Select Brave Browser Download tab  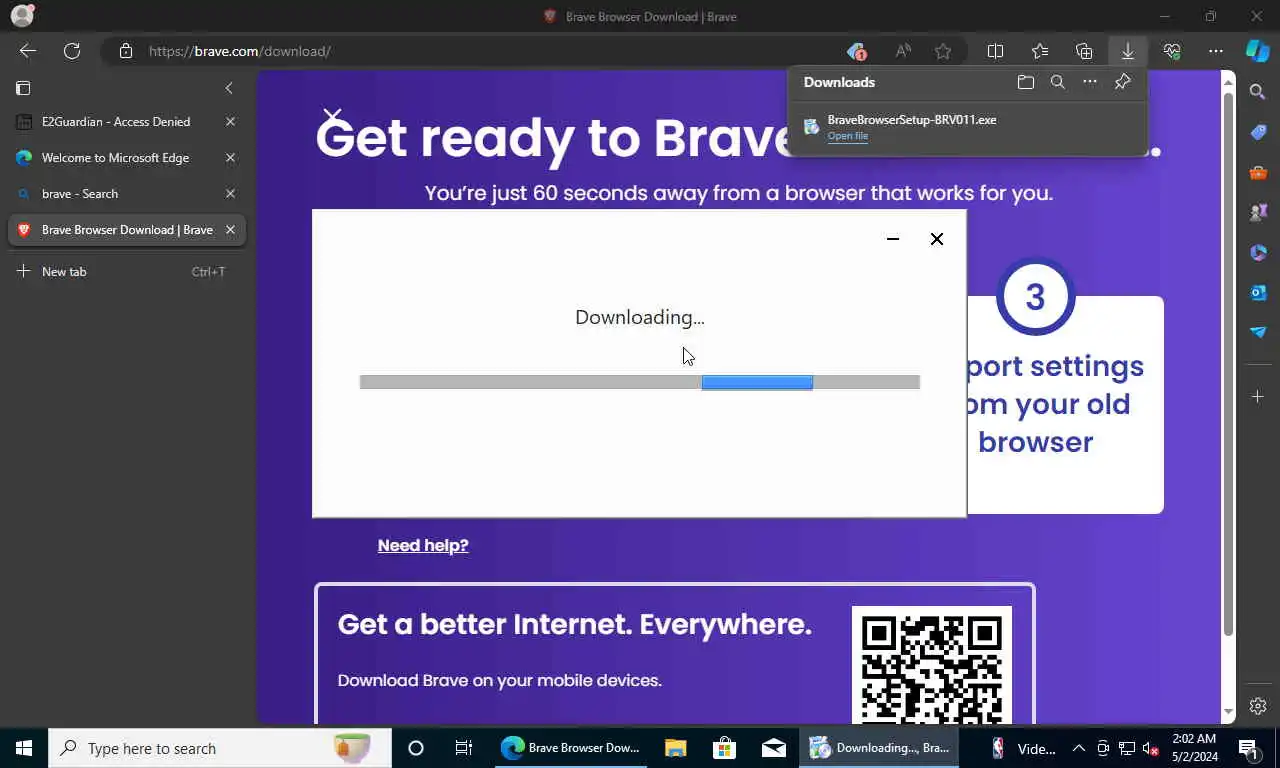point(126,230)
